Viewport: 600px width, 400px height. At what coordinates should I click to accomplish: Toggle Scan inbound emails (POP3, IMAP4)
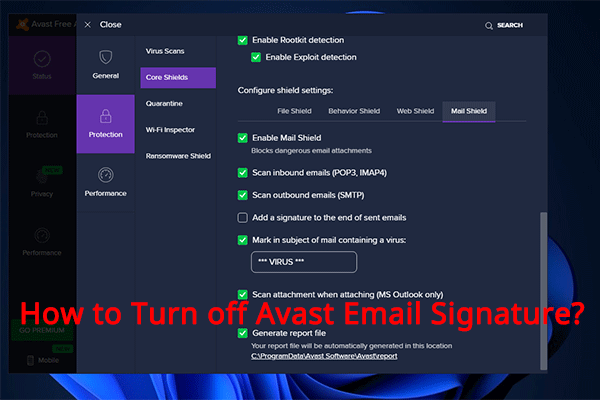243,173
